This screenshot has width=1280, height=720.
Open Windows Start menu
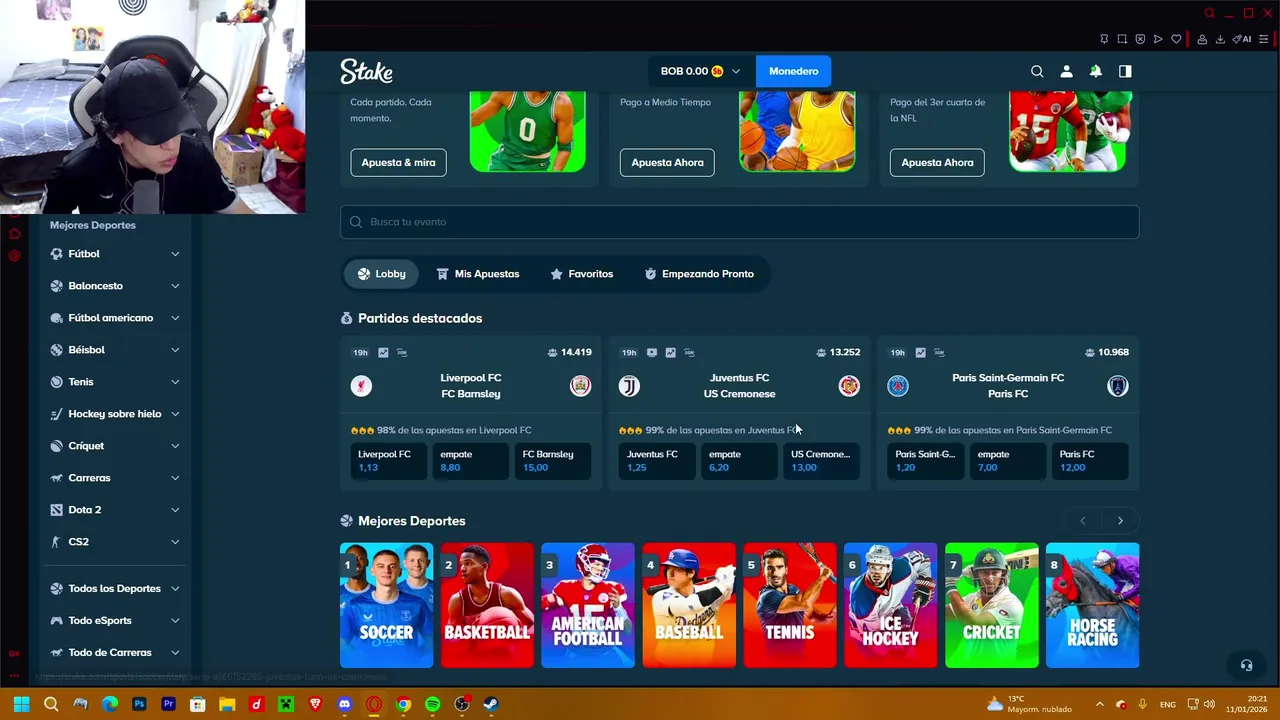click(x=22, y=704)
